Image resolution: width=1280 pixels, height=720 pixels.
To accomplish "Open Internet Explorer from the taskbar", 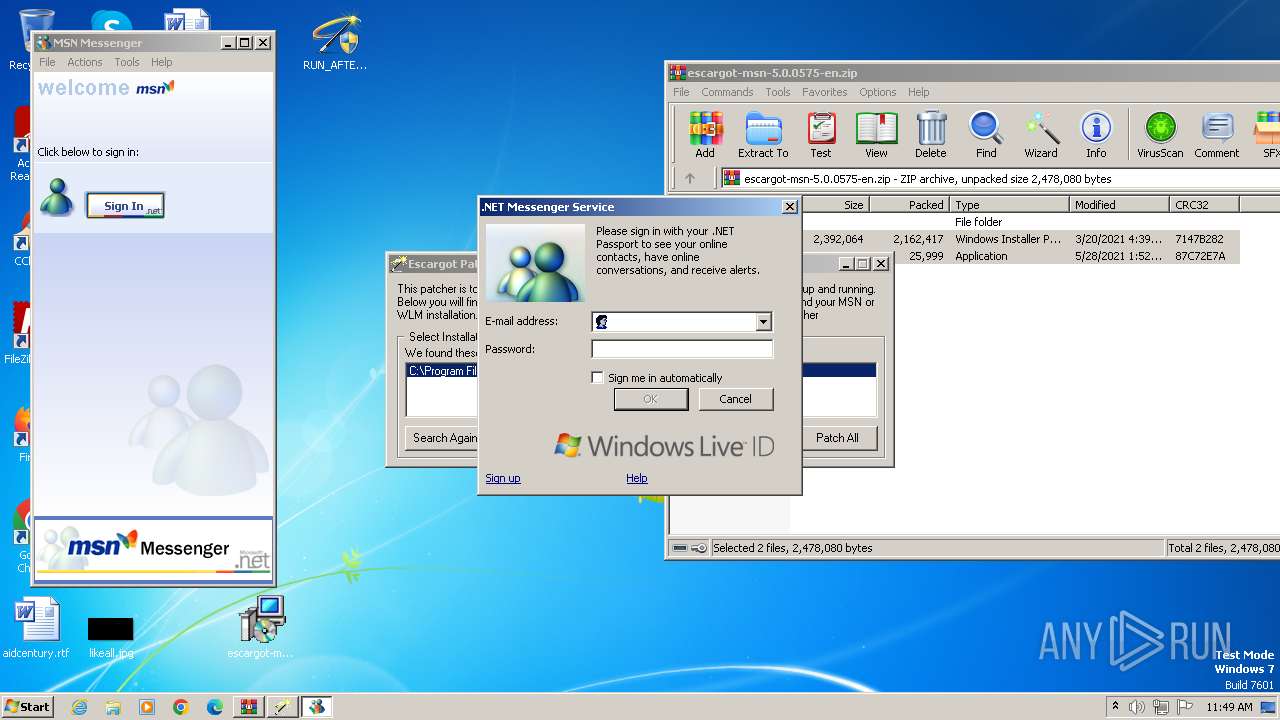I will (79, 707).
